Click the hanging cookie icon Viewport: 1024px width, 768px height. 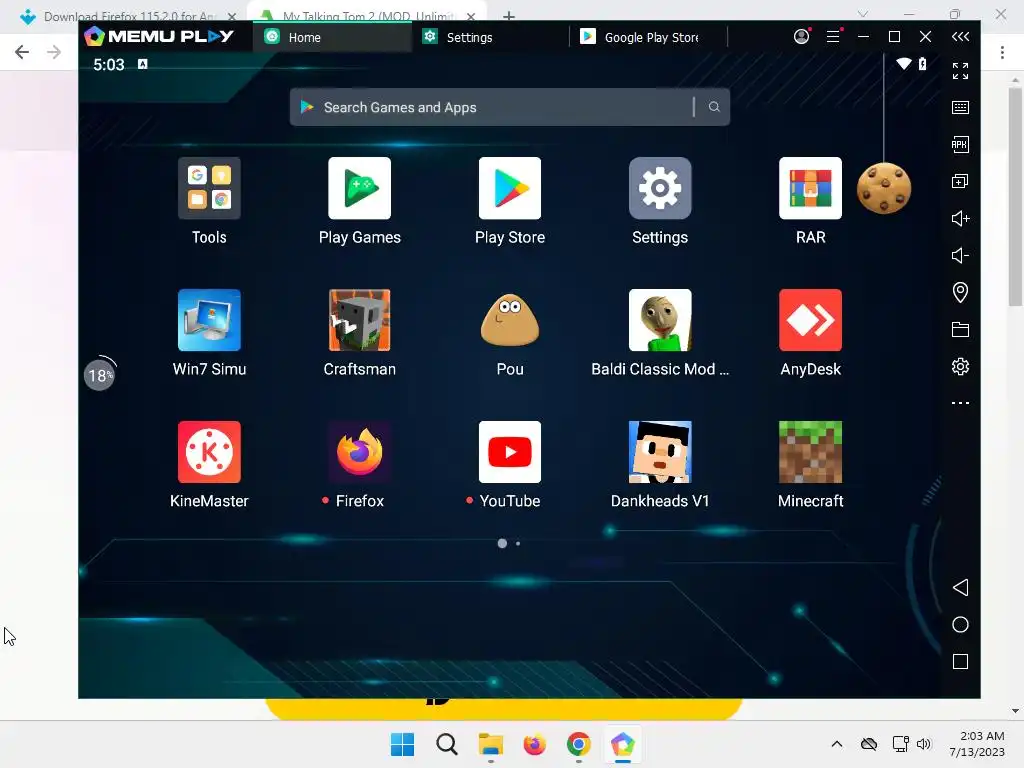[x=884, y=188]
